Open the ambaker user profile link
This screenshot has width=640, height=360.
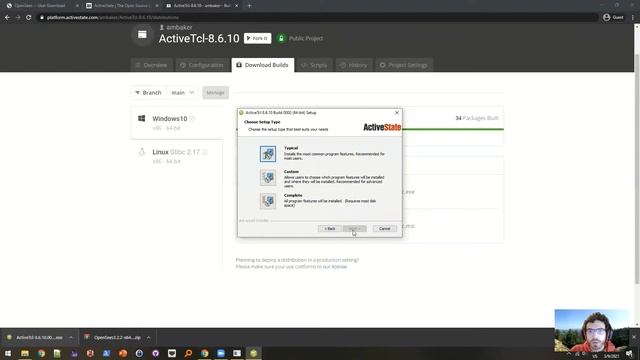click(x=176, y=27)
